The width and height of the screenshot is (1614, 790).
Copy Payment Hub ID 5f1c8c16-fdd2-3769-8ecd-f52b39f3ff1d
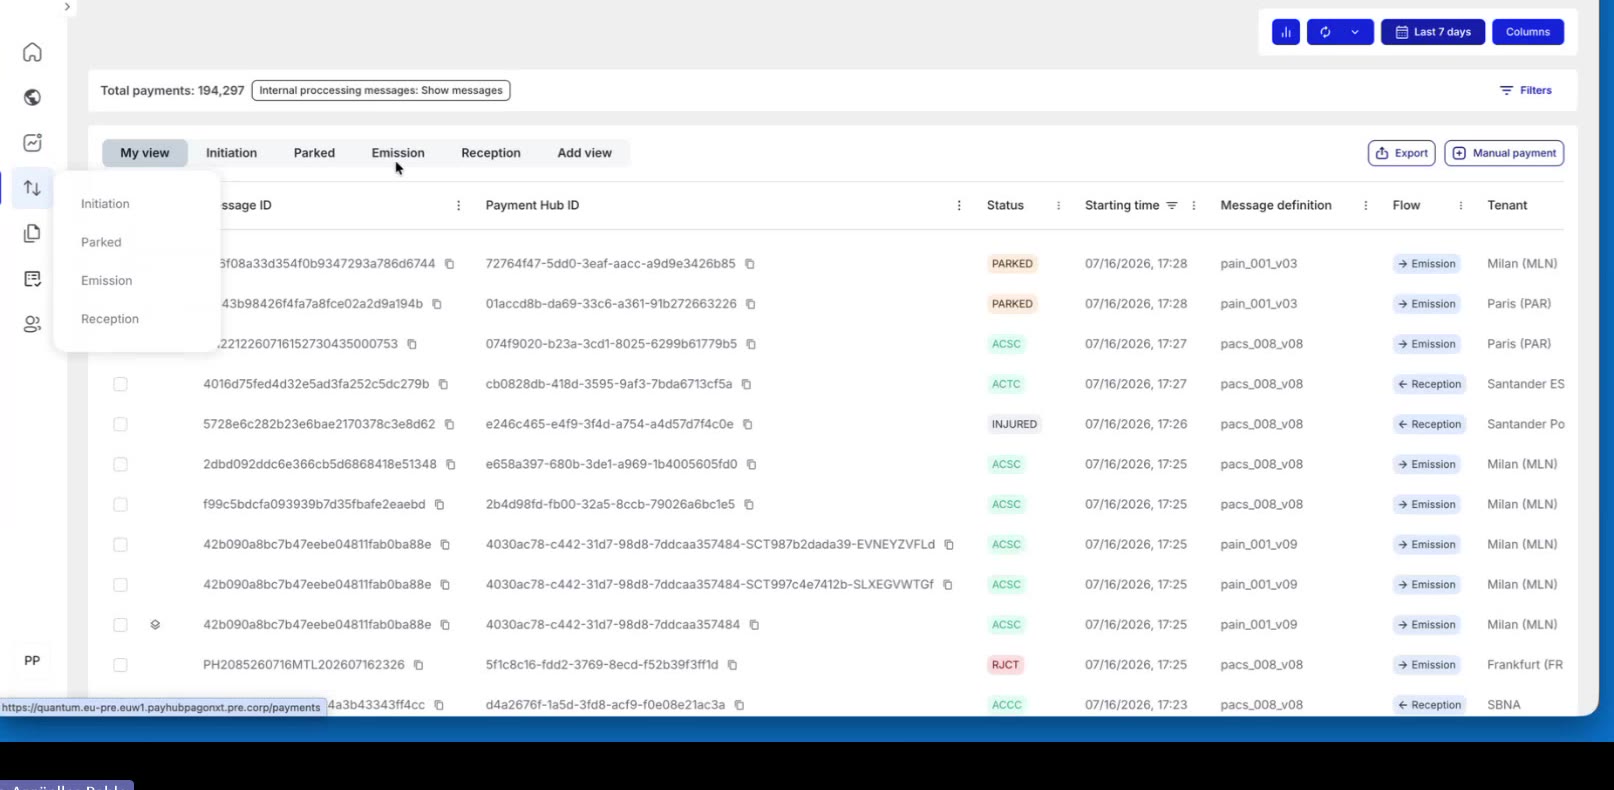(732, 665)
